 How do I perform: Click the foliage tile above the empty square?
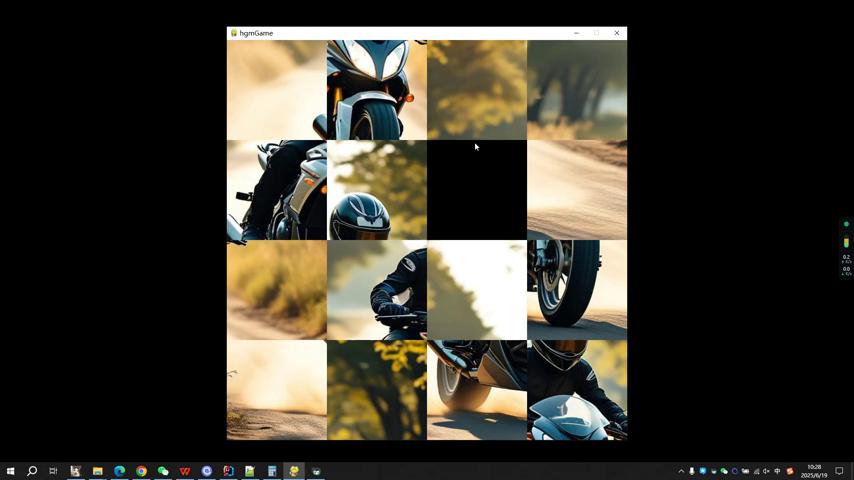[477, 90]
